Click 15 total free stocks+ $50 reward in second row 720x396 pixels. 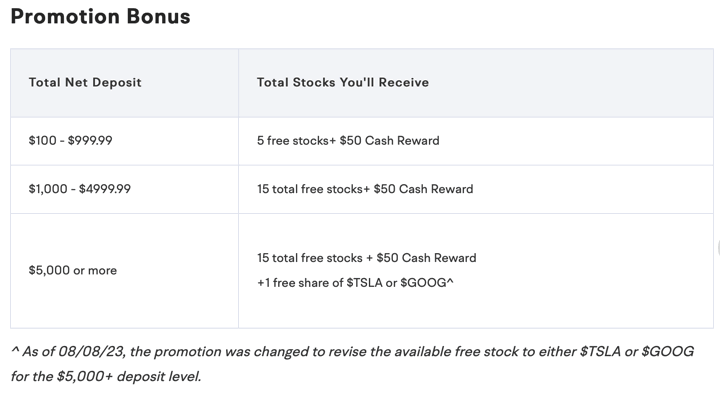(x=365, y=189)
